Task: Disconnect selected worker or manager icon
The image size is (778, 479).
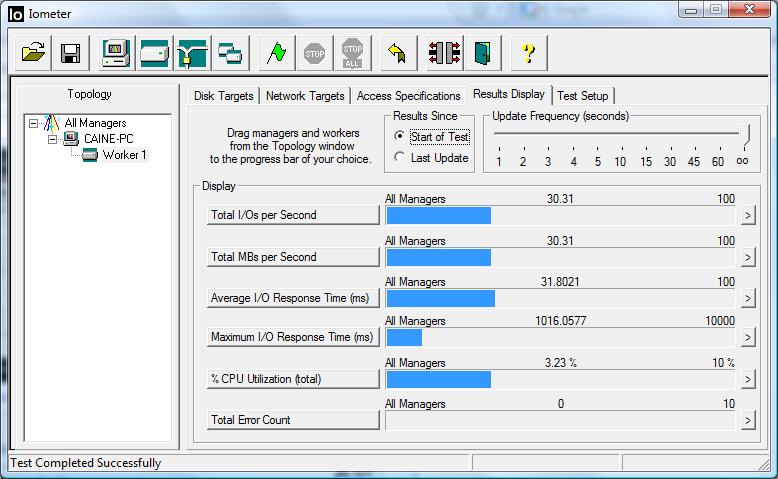Action: [x=445, y=53]
